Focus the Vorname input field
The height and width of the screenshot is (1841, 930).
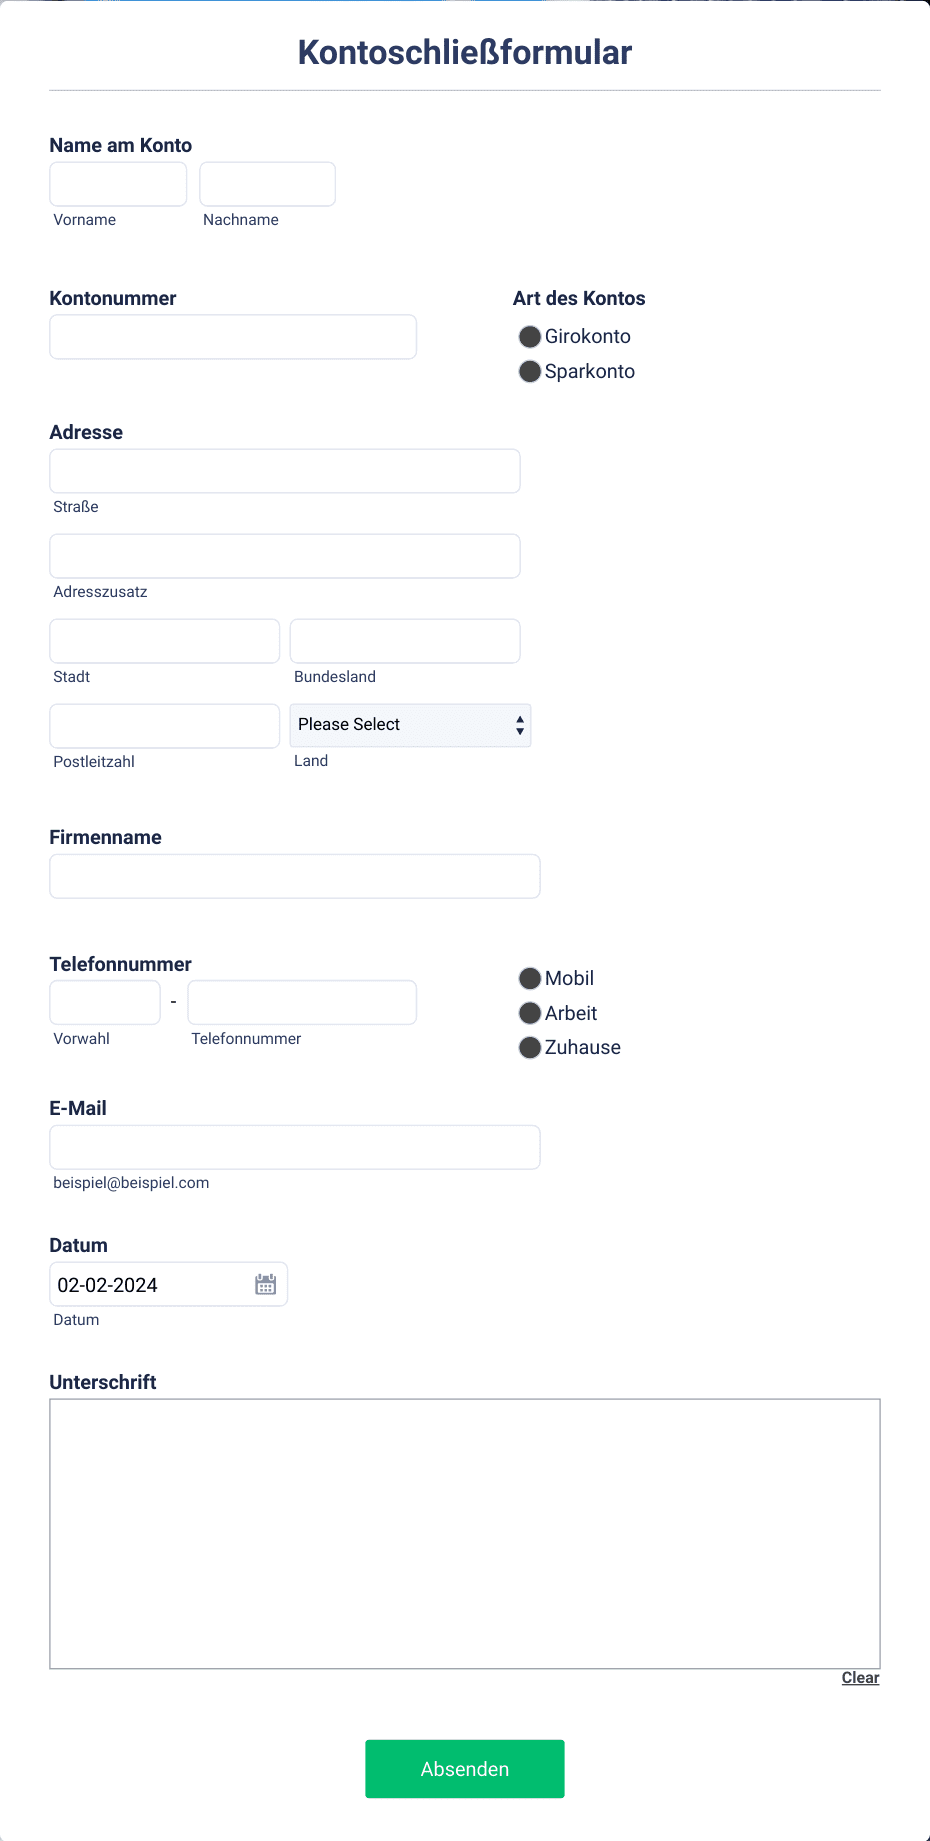pos(118,184)
